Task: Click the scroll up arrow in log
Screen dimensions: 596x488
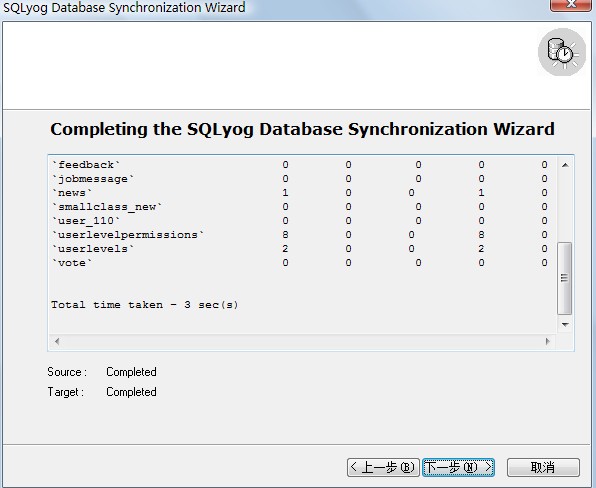Action: 565,165
